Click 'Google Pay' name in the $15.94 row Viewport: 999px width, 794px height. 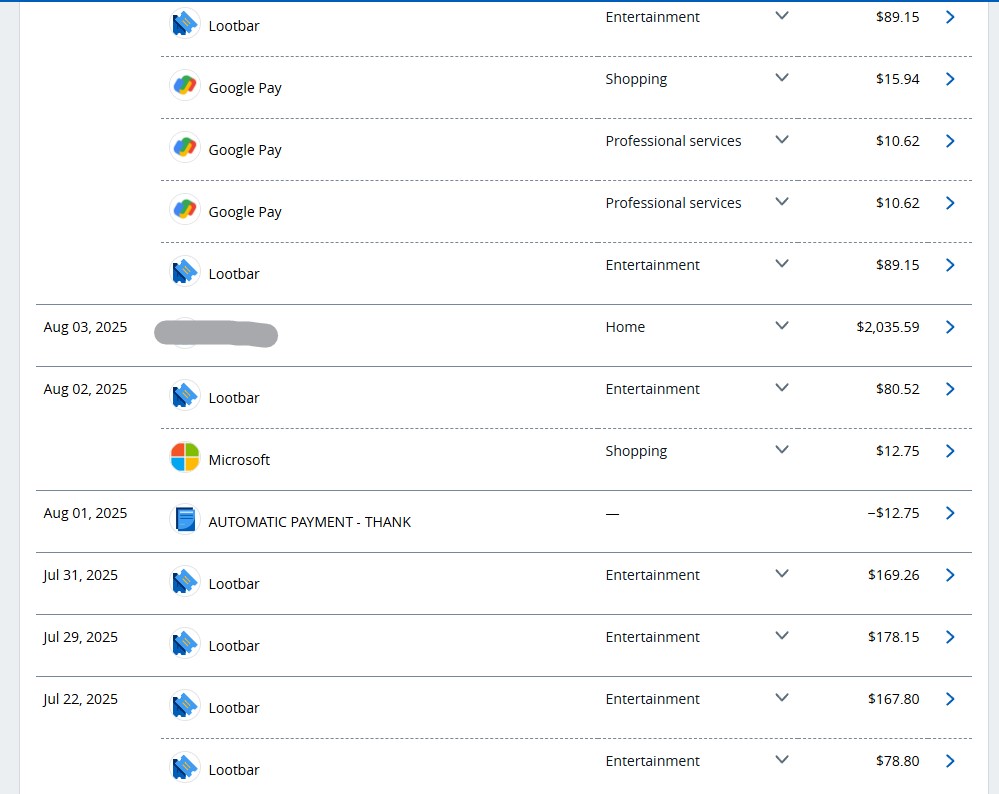245,88
